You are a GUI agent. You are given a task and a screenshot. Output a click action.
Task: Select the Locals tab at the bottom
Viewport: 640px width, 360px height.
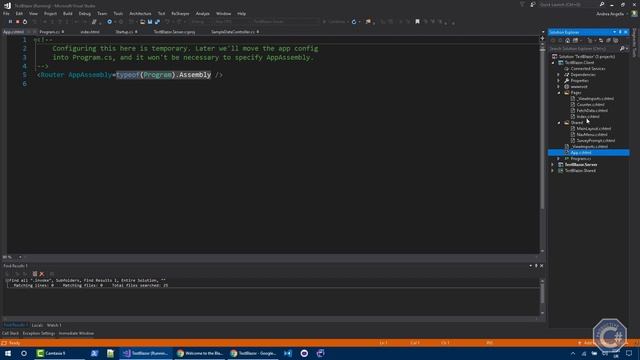(x=37, y=325)
